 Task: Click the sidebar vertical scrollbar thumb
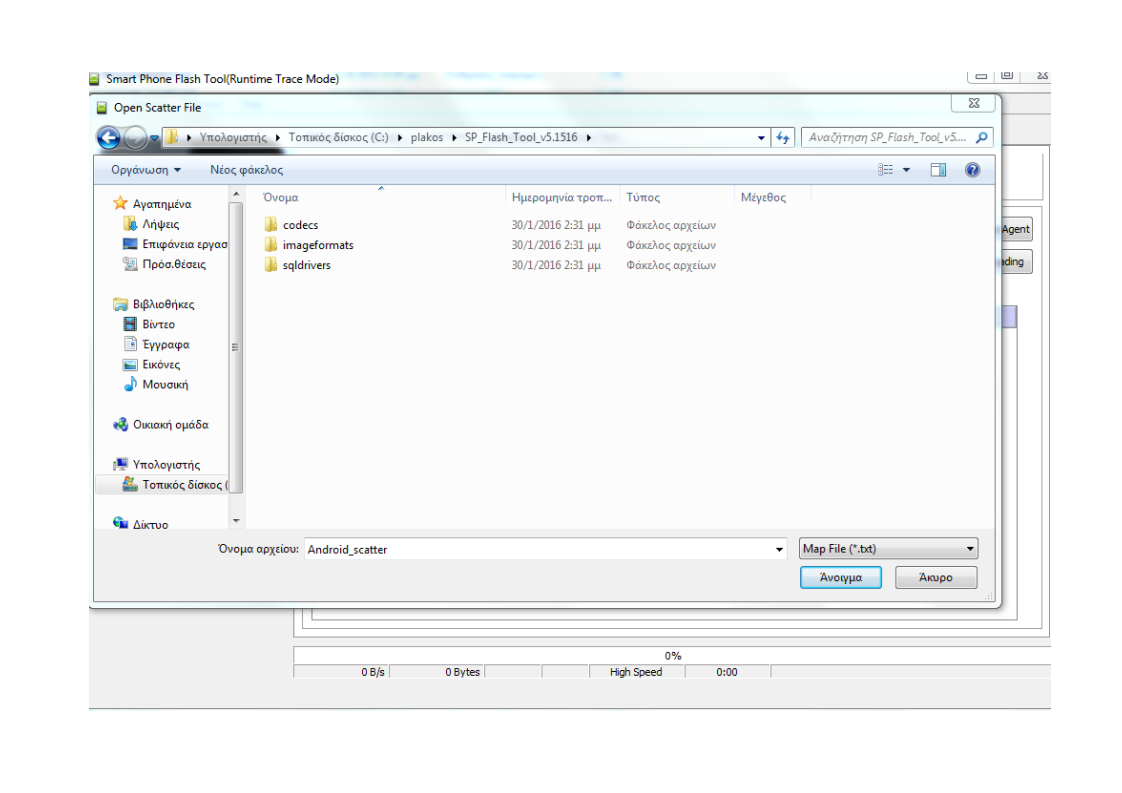[x=236, y=347]
